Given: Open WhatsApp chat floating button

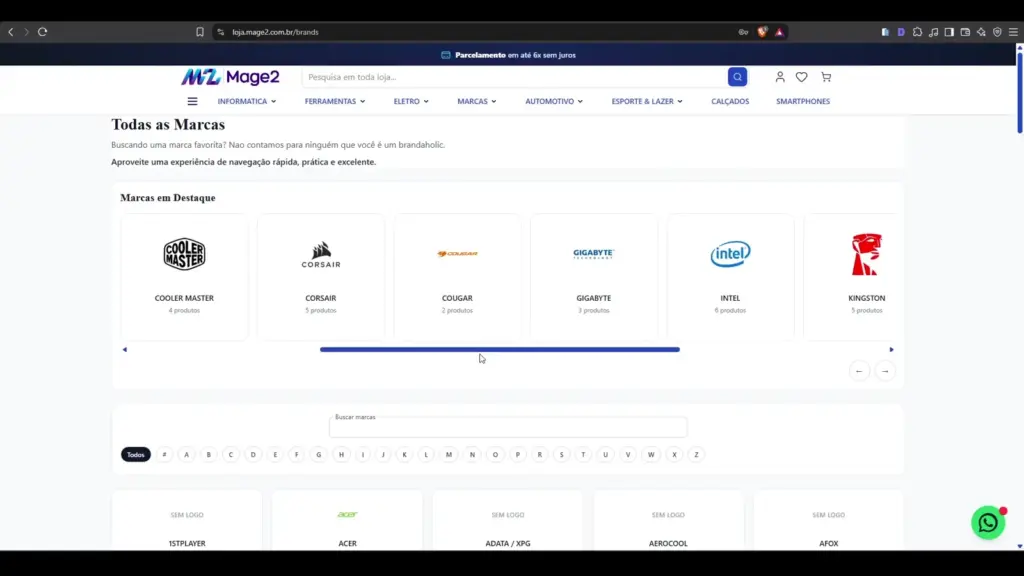Looking at the screenshot, I should 988,522.
